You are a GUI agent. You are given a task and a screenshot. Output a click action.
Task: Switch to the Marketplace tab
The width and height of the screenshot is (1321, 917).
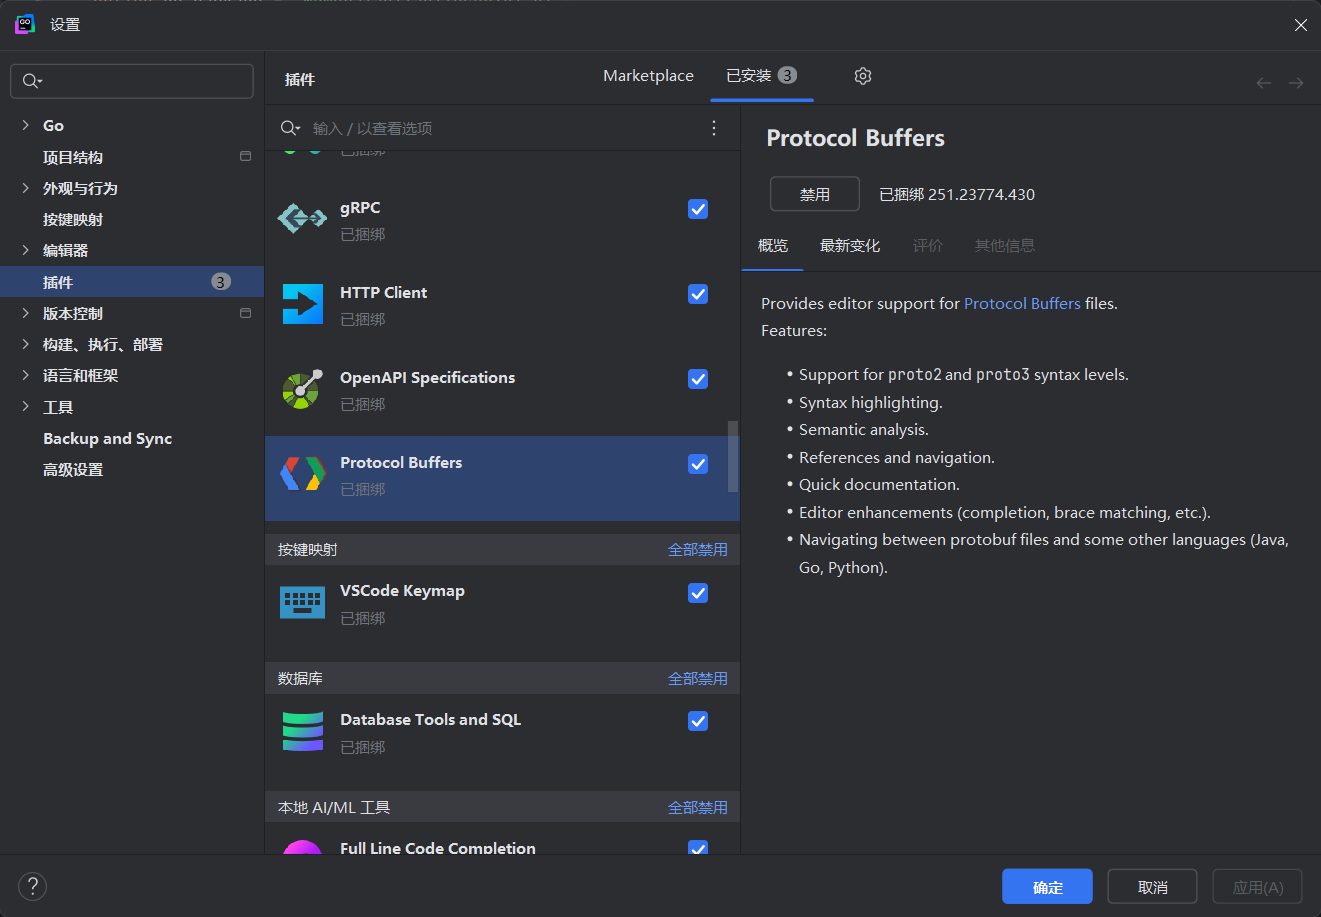(648, 76)
